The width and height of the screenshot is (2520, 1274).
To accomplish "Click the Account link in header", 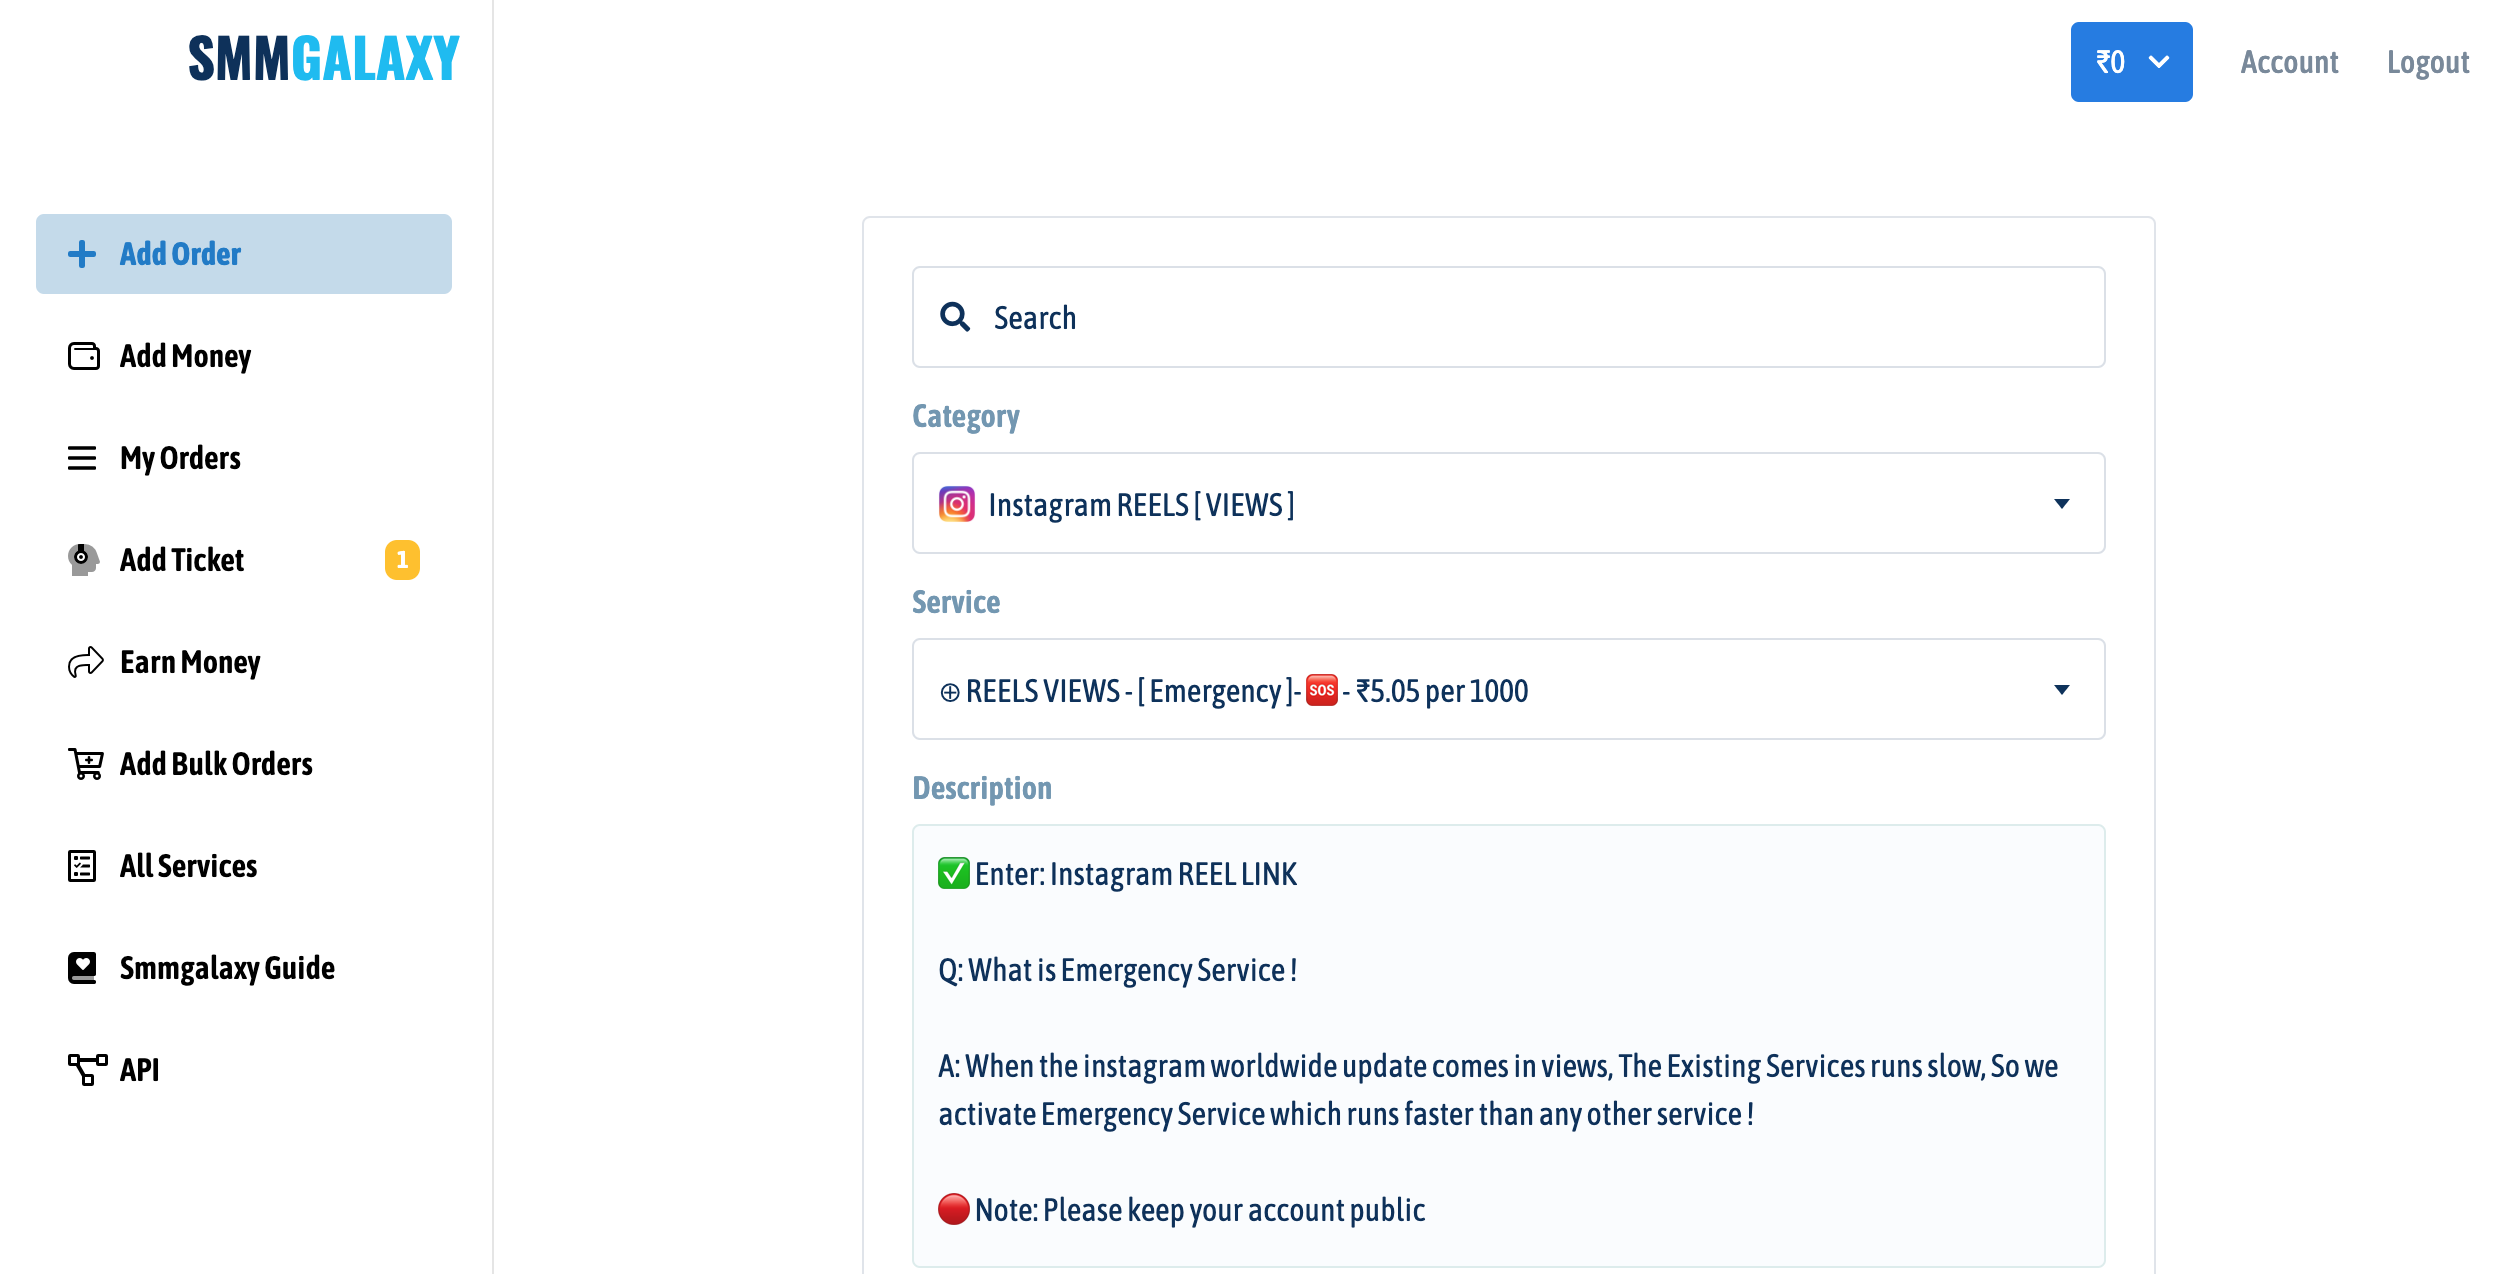I will [x=2289, y=62].
